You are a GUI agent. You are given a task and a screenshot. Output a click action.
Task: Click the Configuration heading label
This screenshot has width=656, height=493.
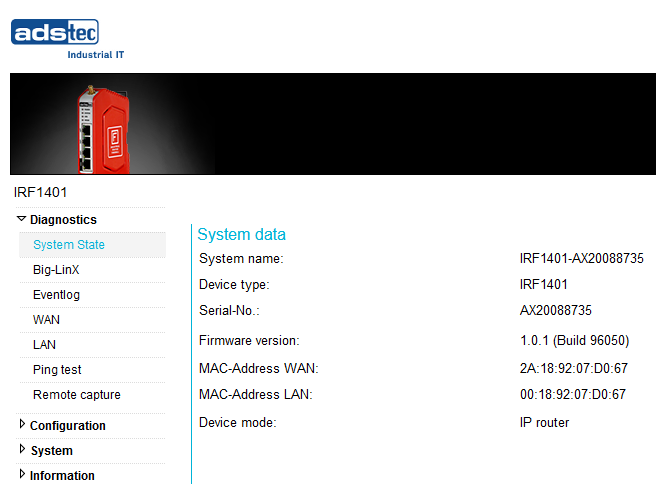[68, 426]
